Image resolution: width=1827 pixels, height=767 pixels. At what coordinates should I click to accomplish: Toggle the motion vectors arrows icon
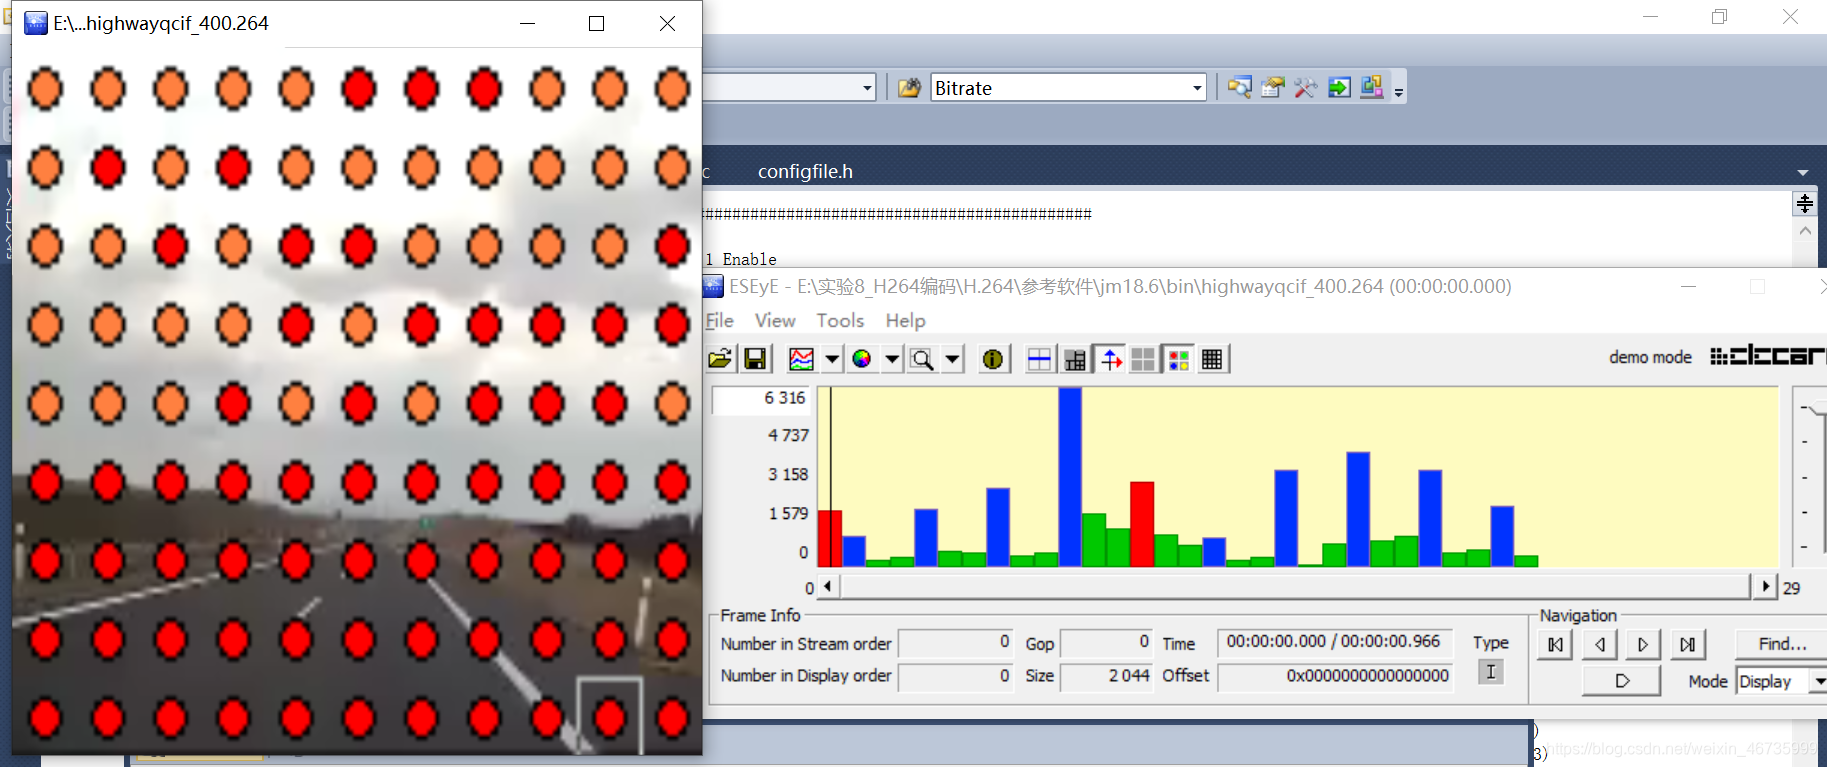point(1111,359)
